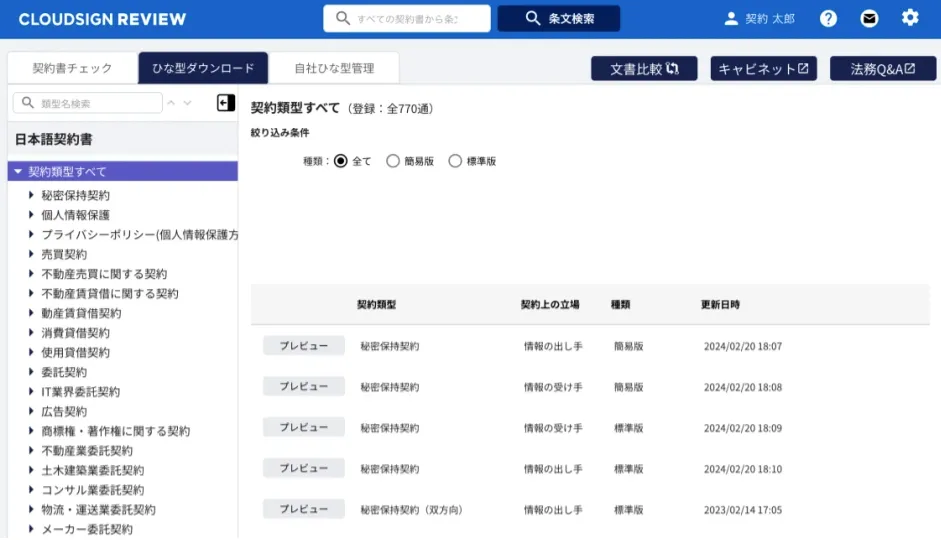941x540 pixels.
Task: Expand 不動産賃貸借に関する契約 node
Action: click(x=31, y=293)
